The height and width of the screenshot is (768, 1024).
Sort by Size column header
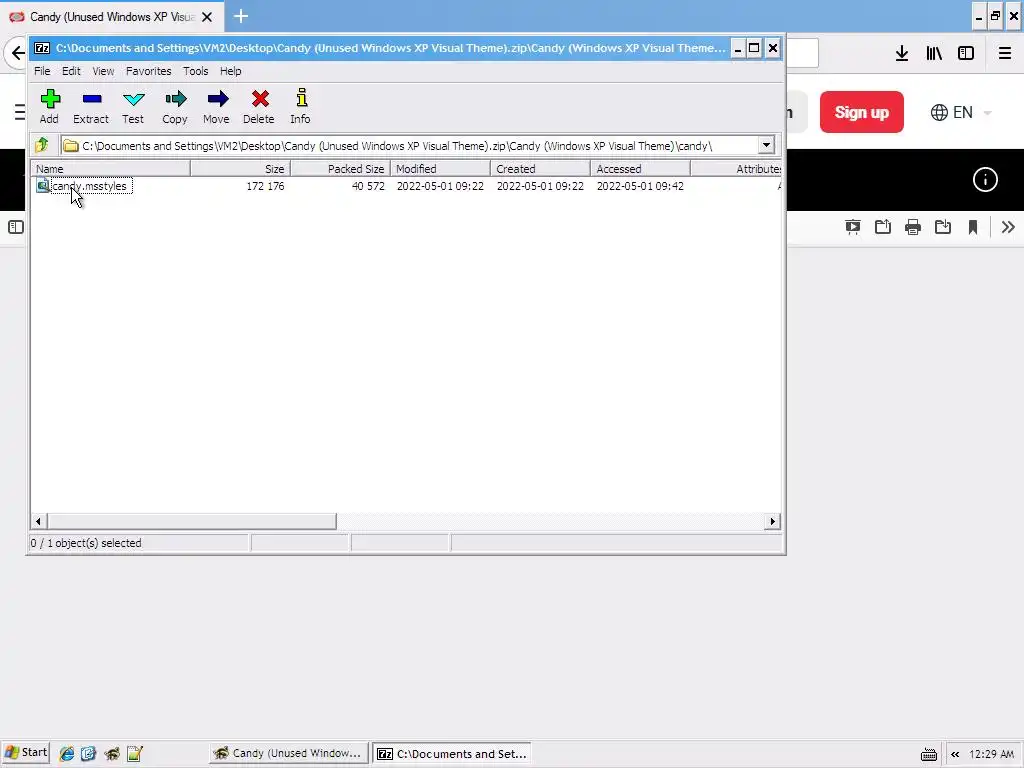(x=240, y=168)
